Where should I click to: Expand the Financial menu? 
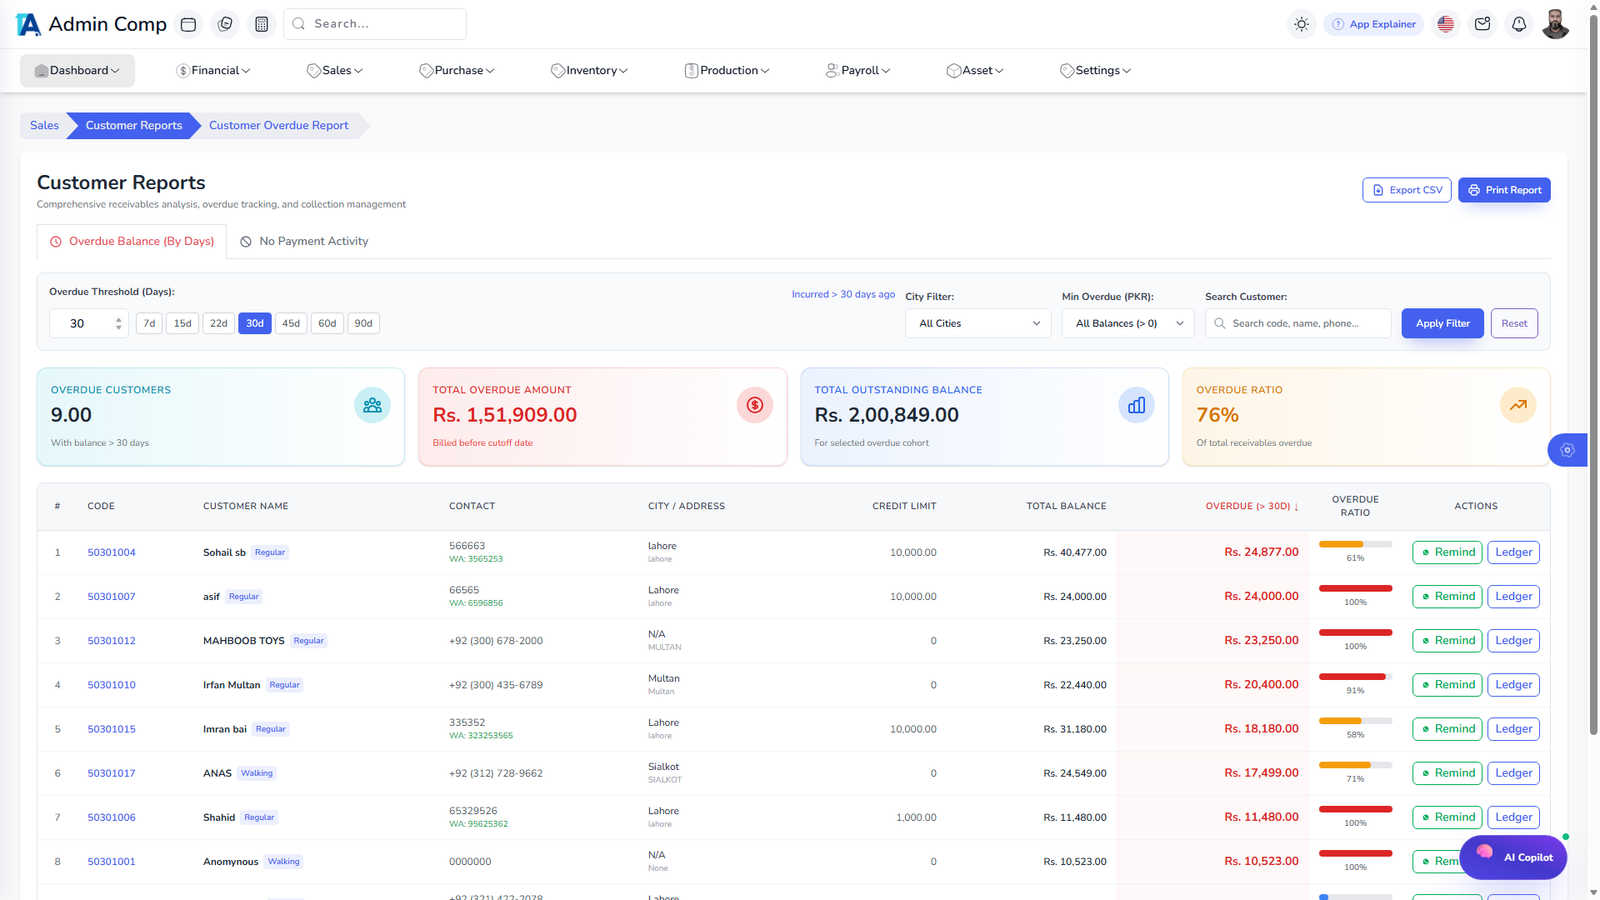tap(213, 70)
